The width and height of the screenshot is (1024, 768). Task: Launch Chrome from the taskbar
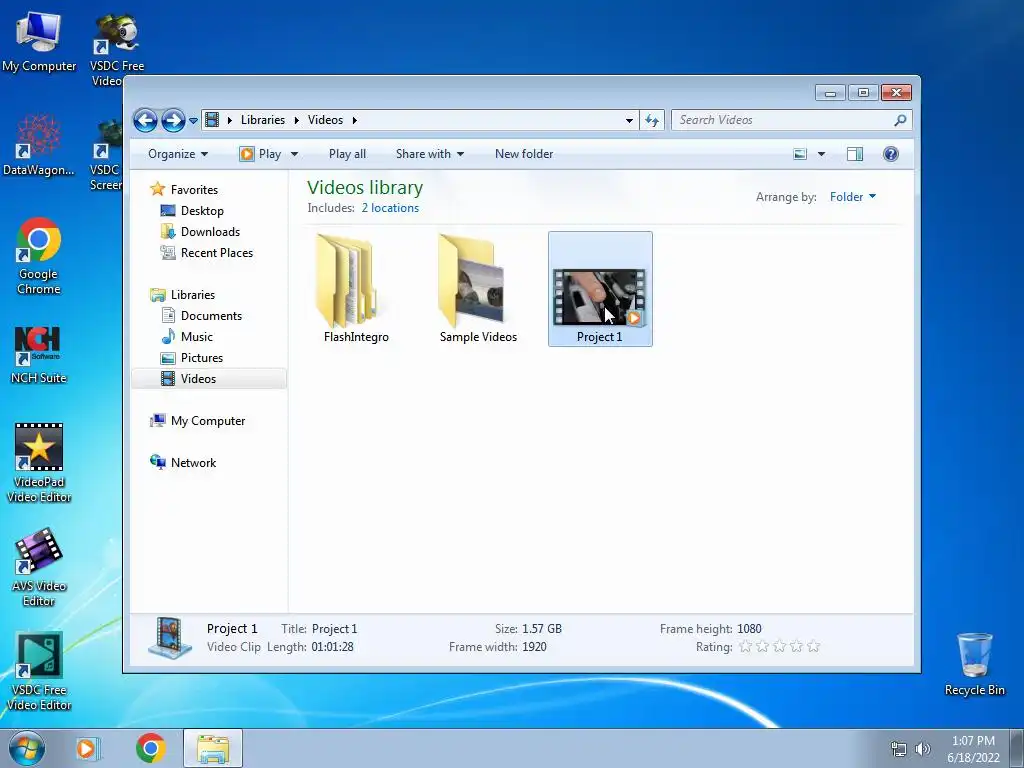pyautogui.click(x=151, y=748)
